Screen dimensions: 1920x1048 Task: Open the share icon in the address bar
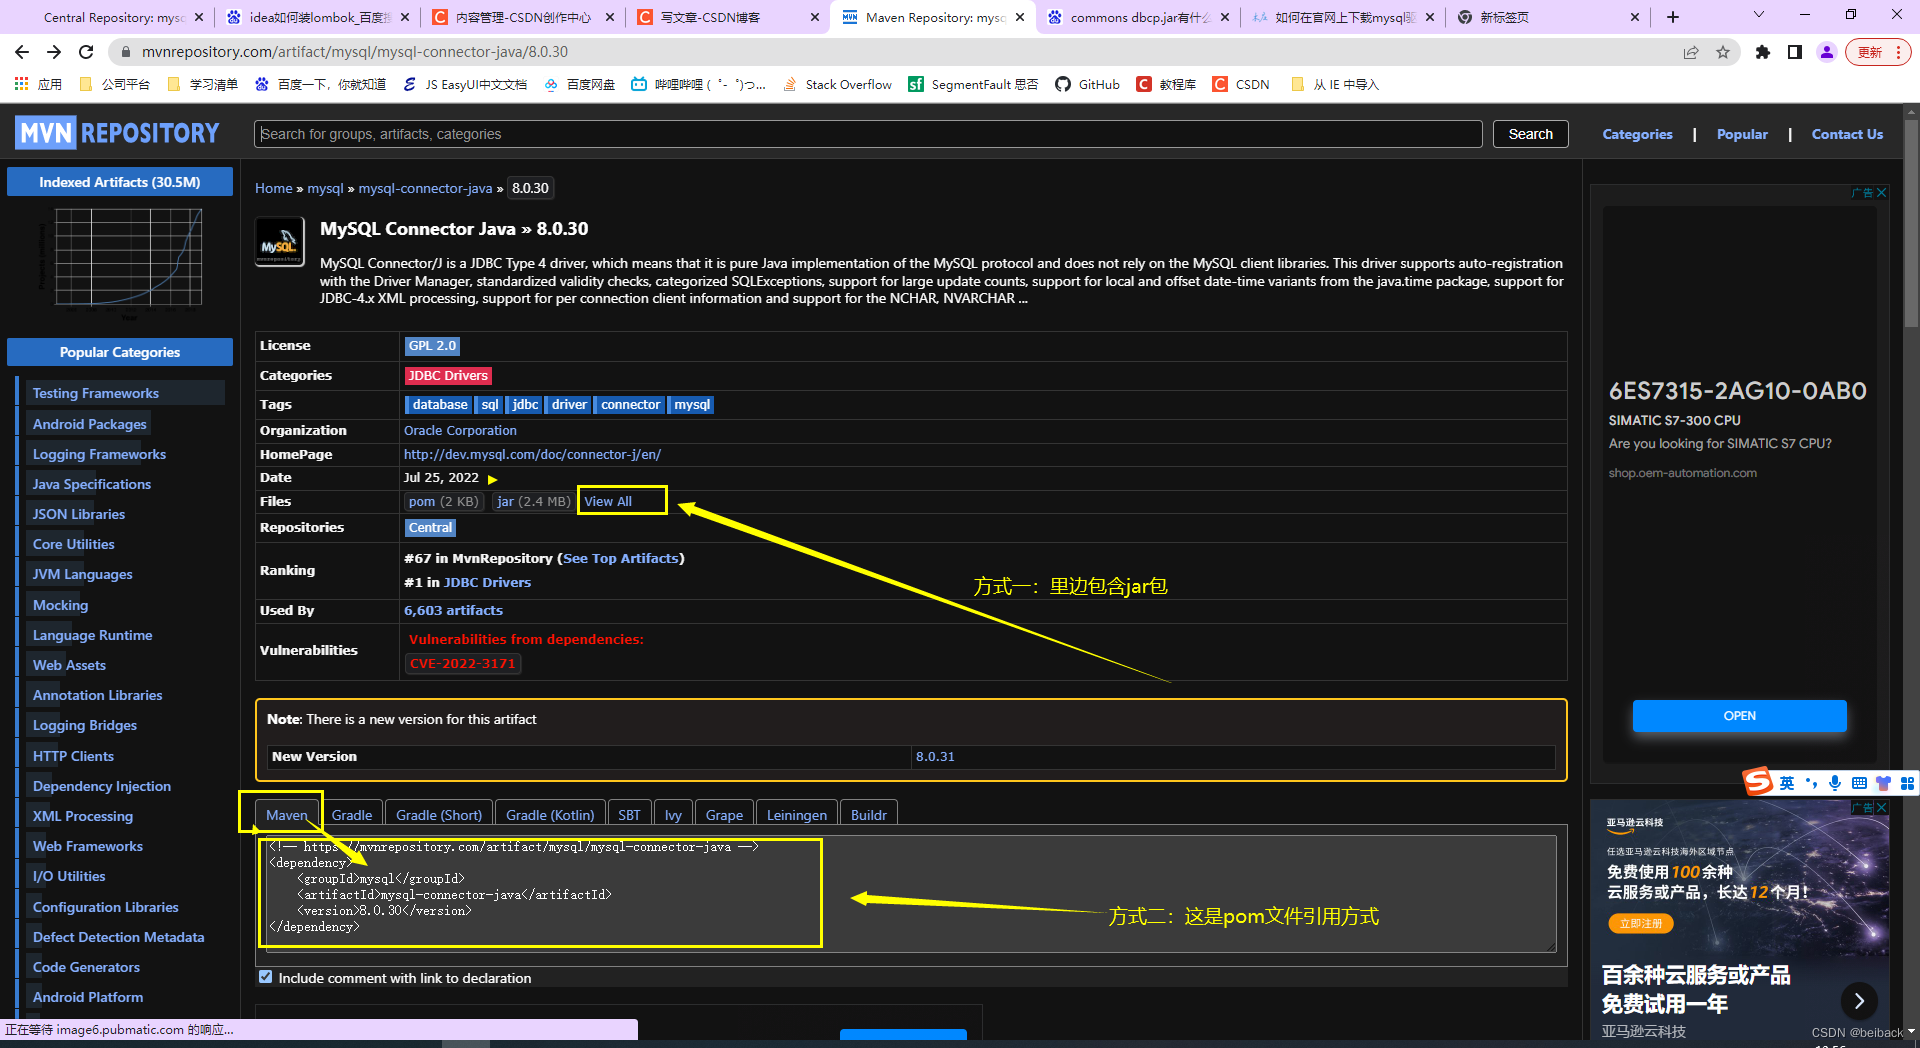1691,52
